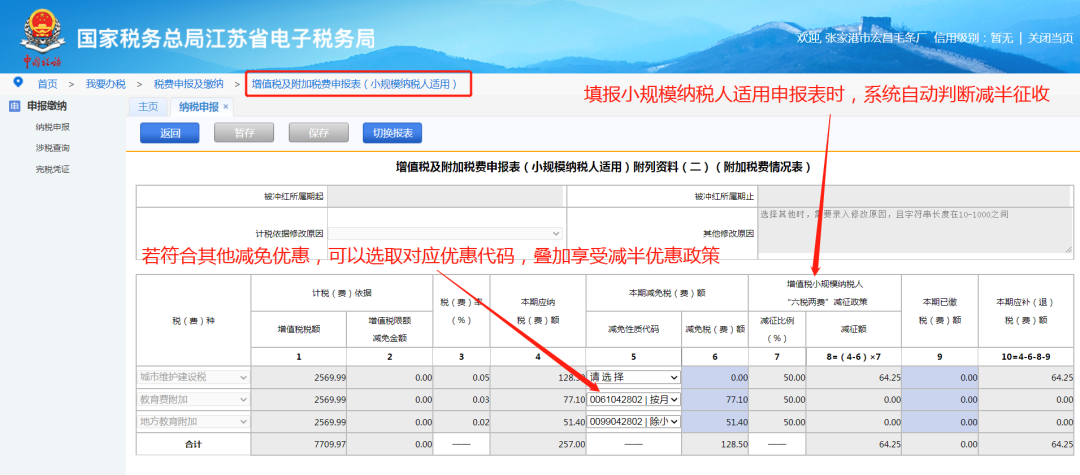The image size is (1080, 475).
Task: Click the 增值税限额减免金额 column header
Action: coord(390,329)
